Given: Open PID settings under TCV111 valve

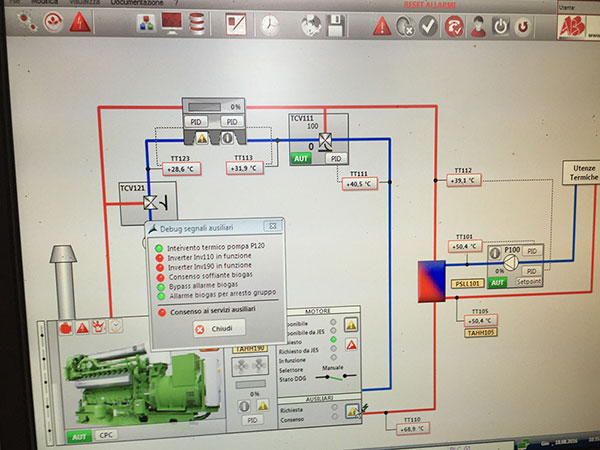Looking at the screenshot, I should tap(337, 158).
